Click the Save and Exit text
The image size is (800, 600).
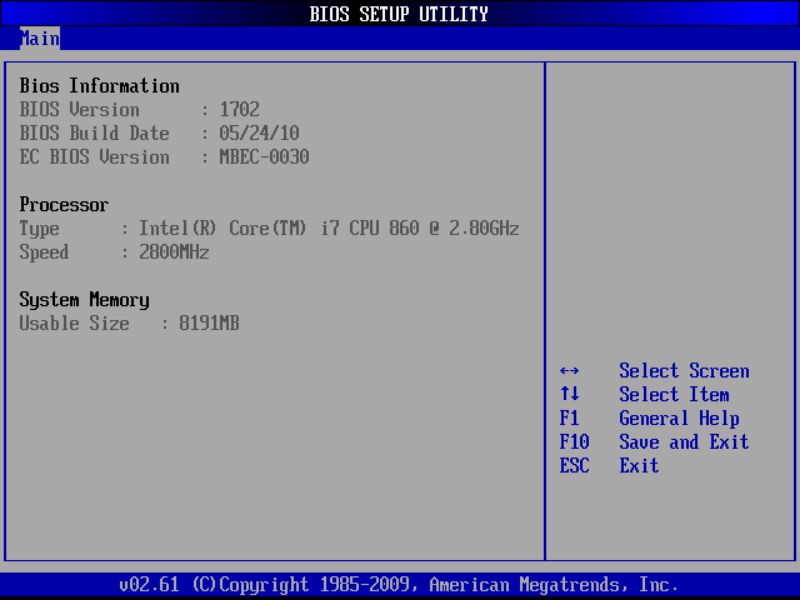[x=684, y=442]
